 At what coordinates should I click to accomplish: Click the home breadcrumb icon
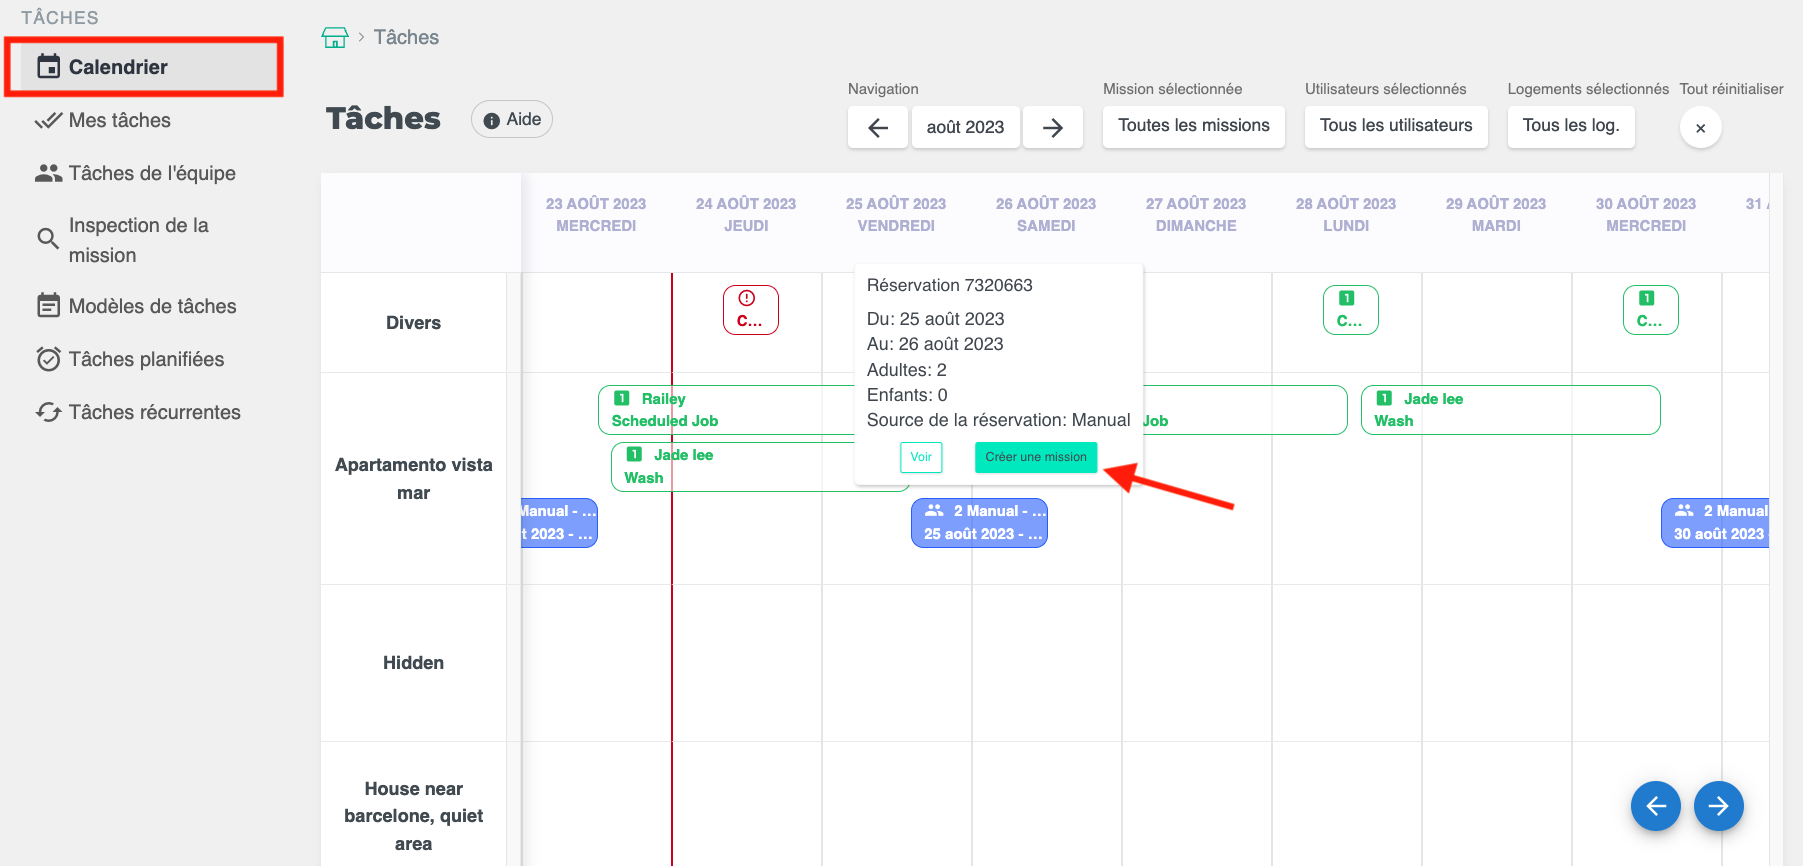pos(335,38)
